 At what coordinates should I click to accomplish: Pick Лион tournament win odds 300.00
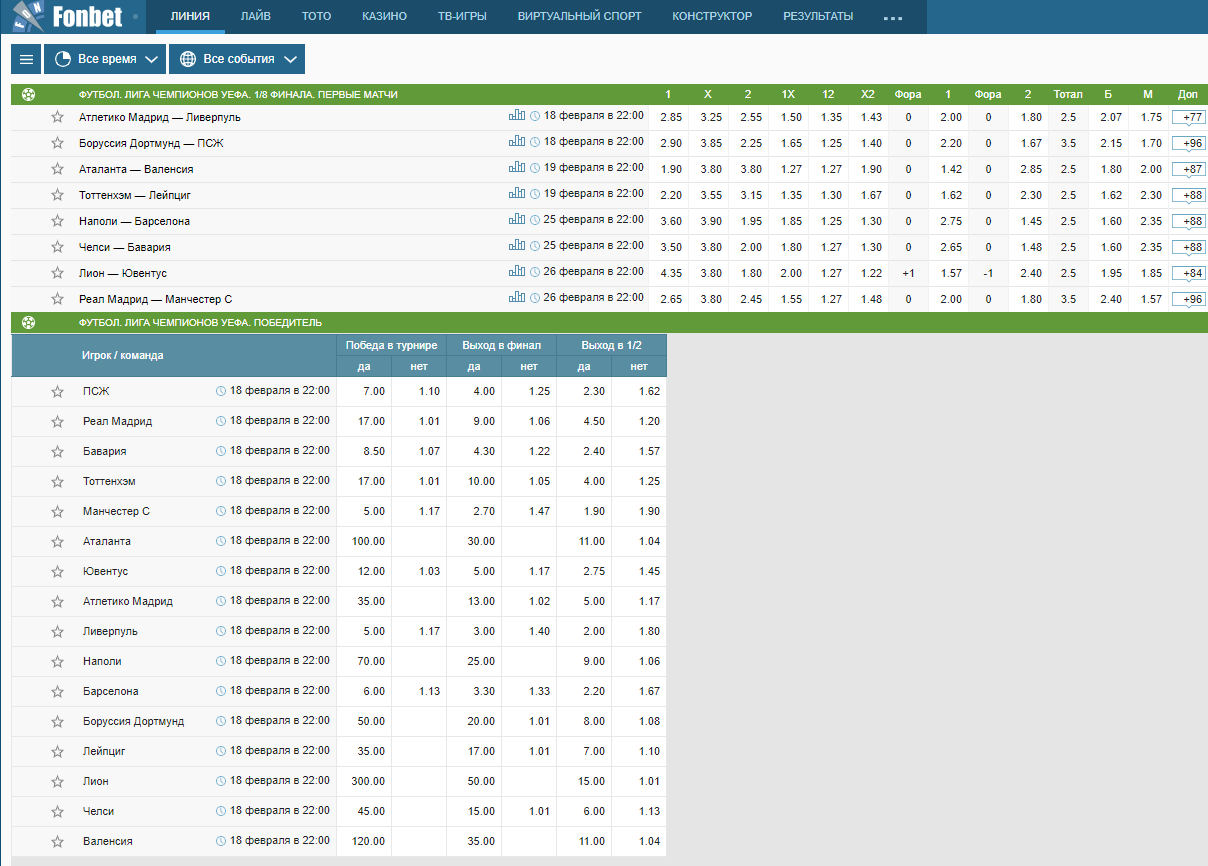(364, 782)
